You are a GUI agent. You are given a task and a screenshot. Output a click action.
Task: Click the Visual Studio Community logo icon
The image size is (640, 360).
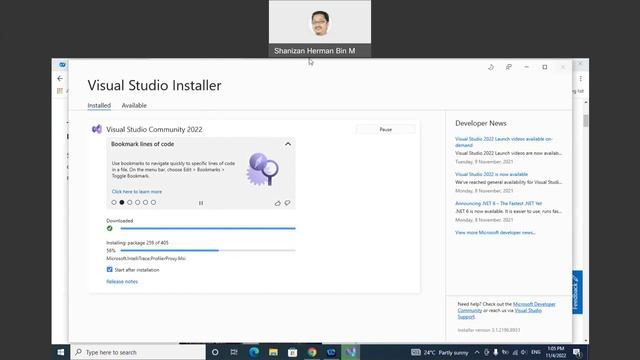(97, 129)
